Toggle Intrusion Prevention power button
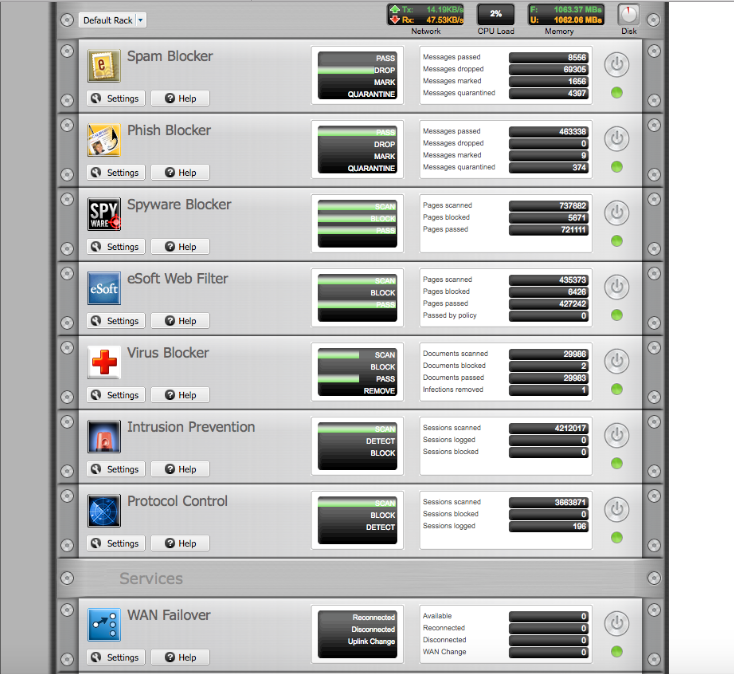This screenshot has width=734, height=674. click(617, 435)
